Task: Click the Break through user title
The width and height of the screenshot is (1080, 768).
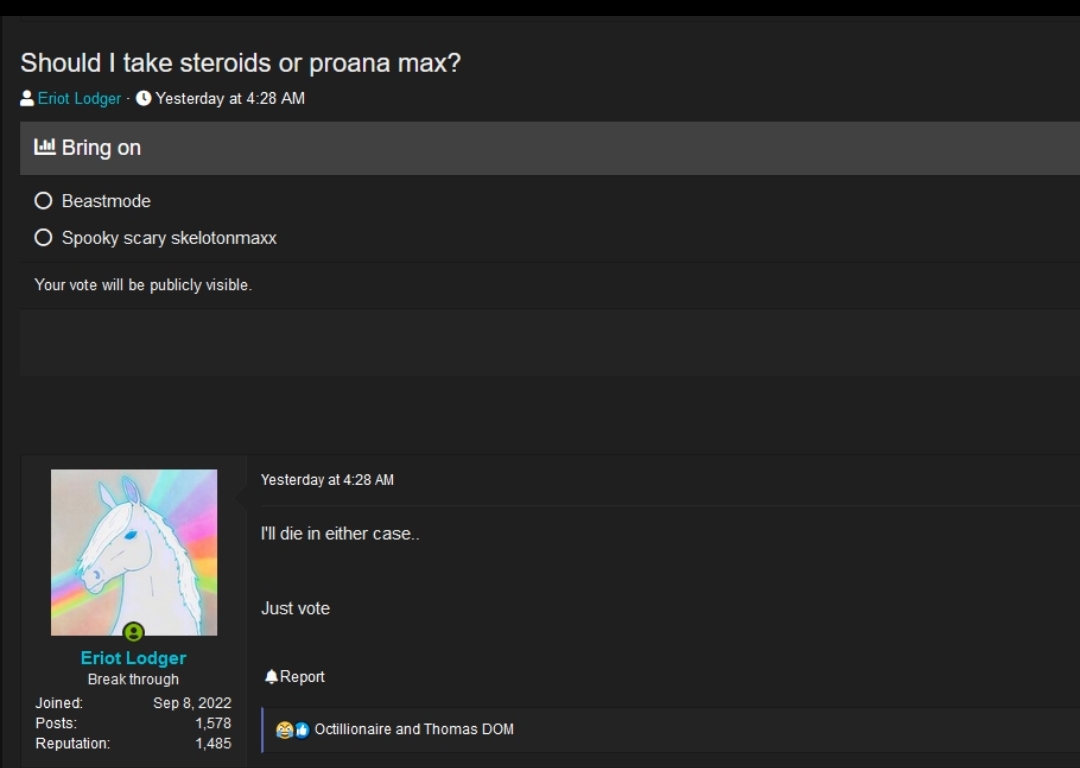Action: tap(134, 679)
